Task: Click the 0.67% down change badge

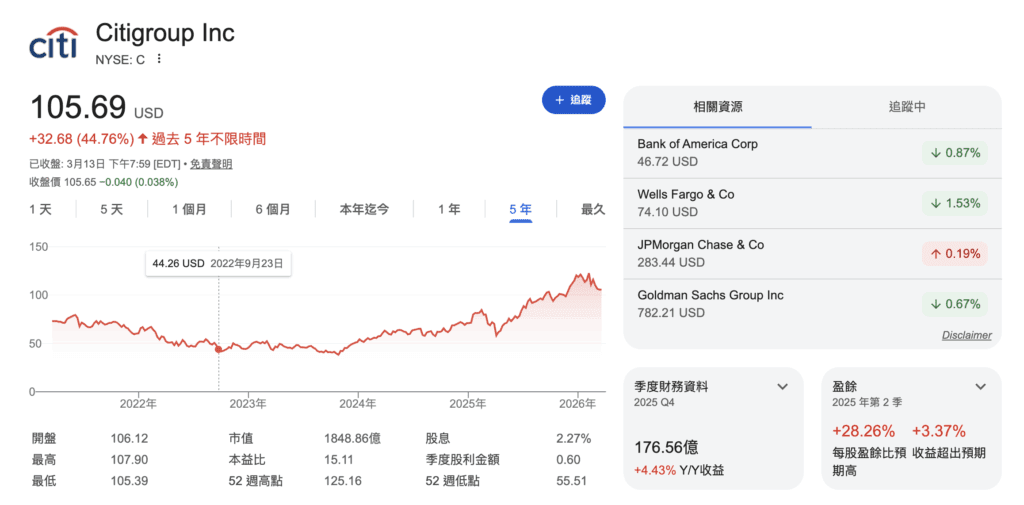Action: click(x=955, y=304)
